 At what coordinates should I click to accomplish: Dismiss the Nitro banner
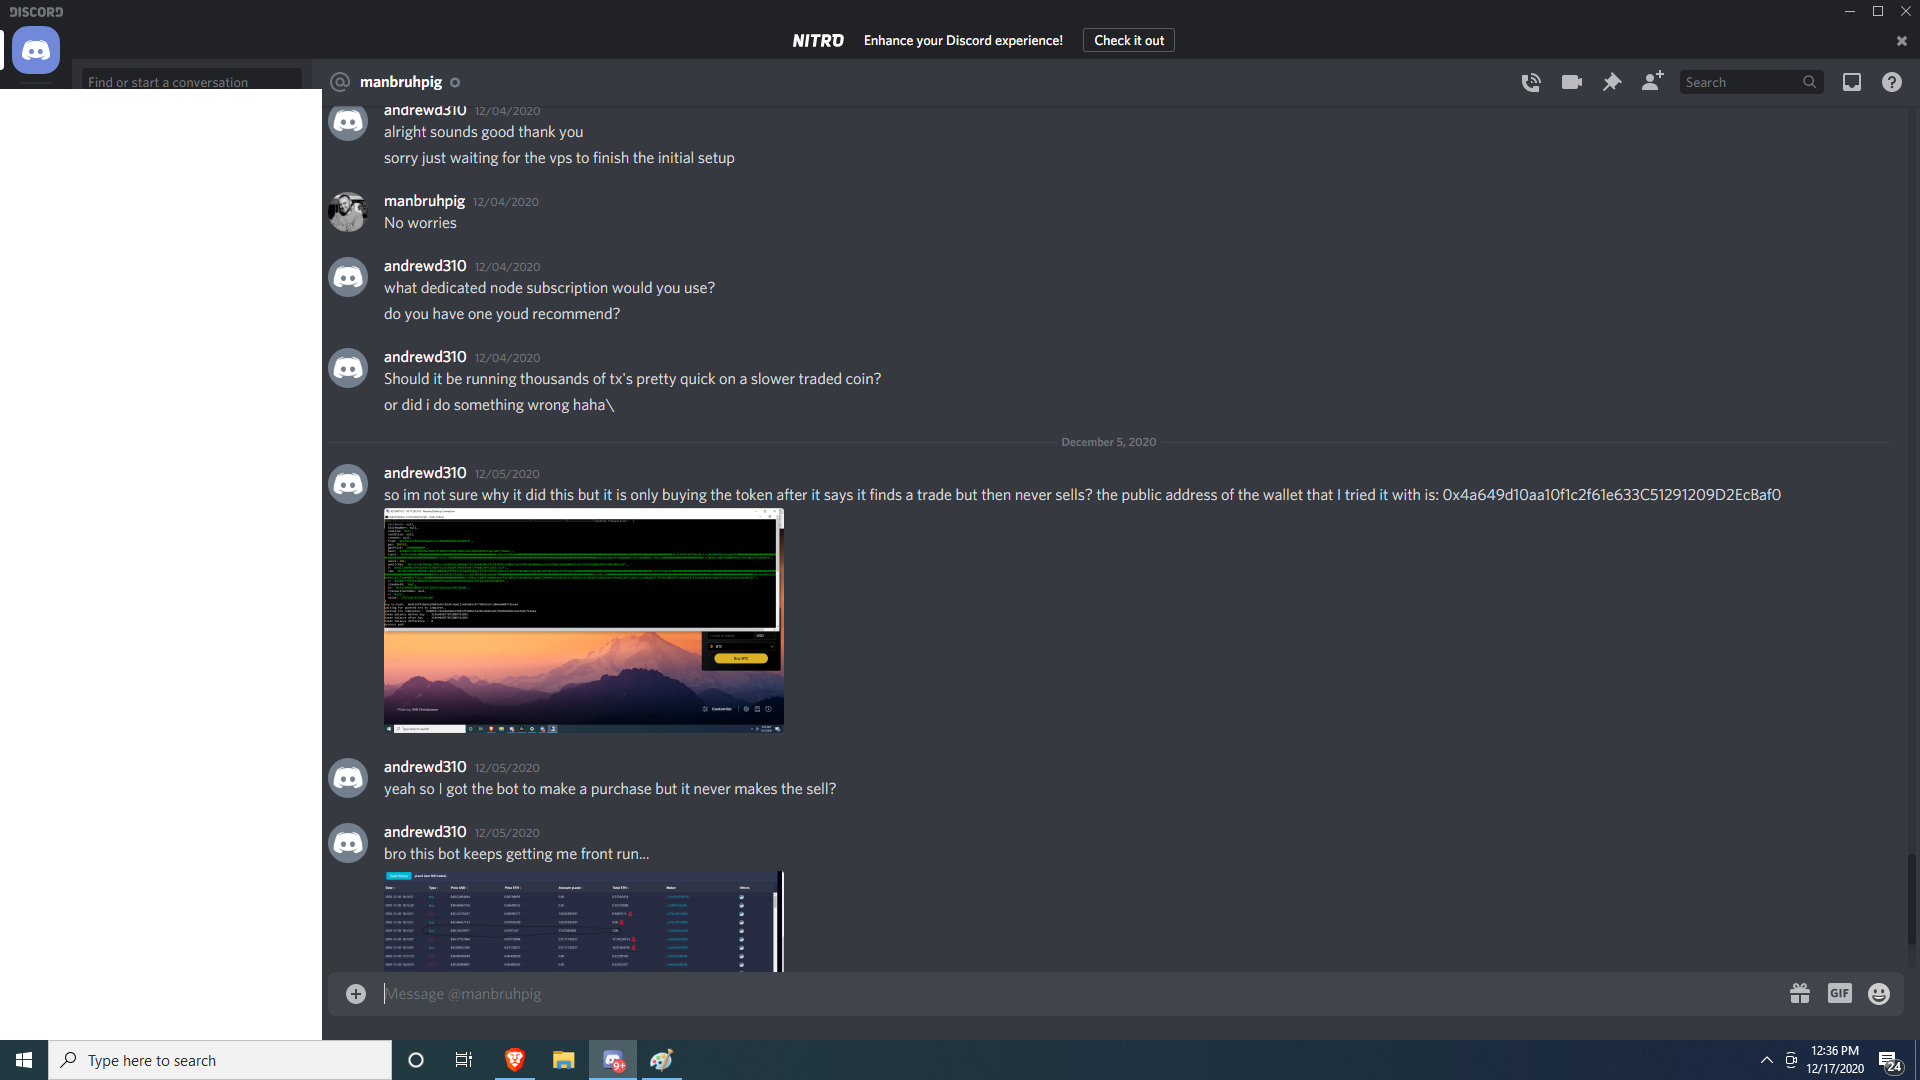[1901, 41]
